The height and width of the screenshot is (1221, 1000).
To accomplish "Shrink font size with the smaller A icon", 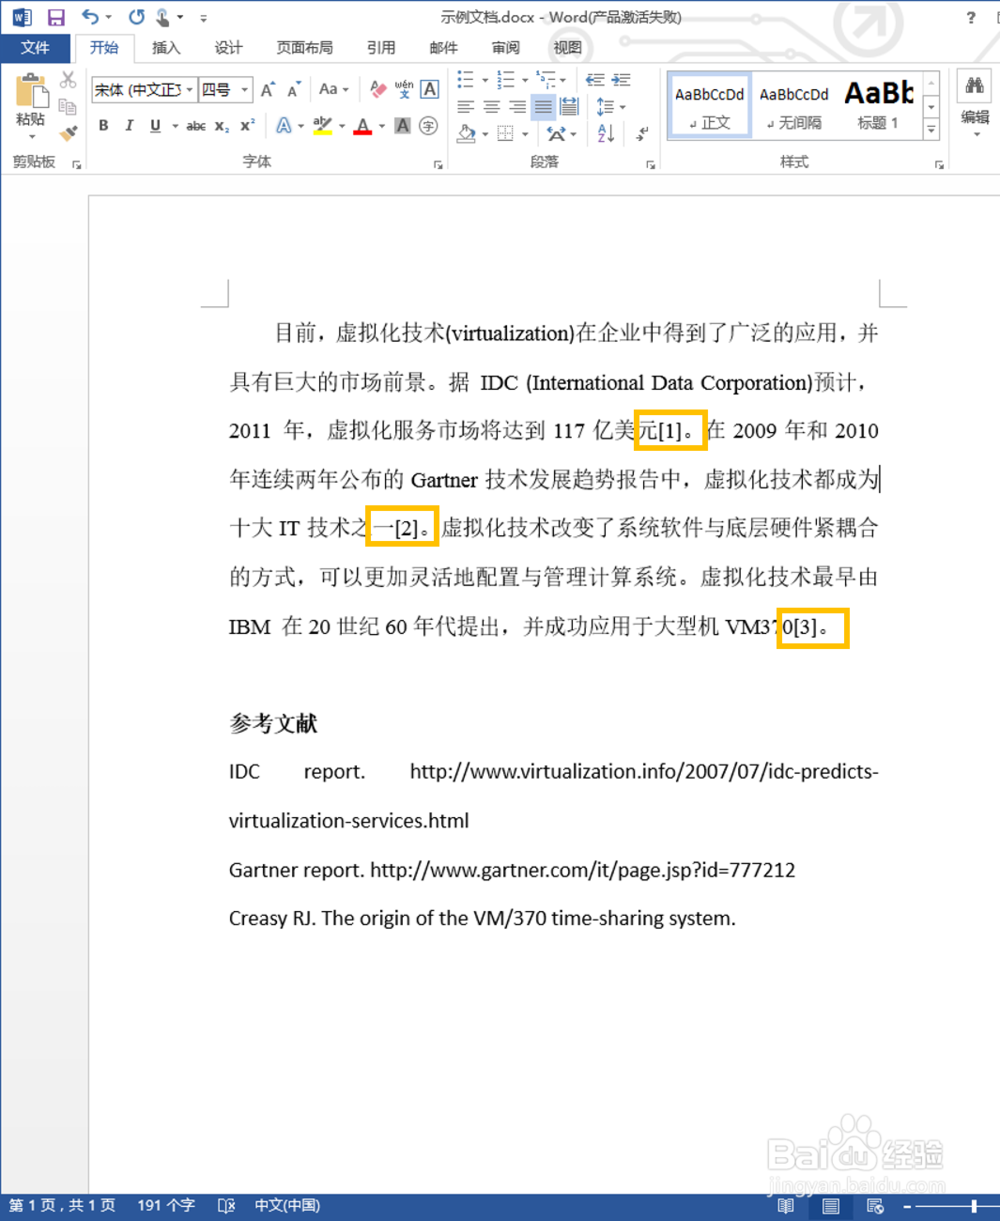I will [x=294, y=90].
